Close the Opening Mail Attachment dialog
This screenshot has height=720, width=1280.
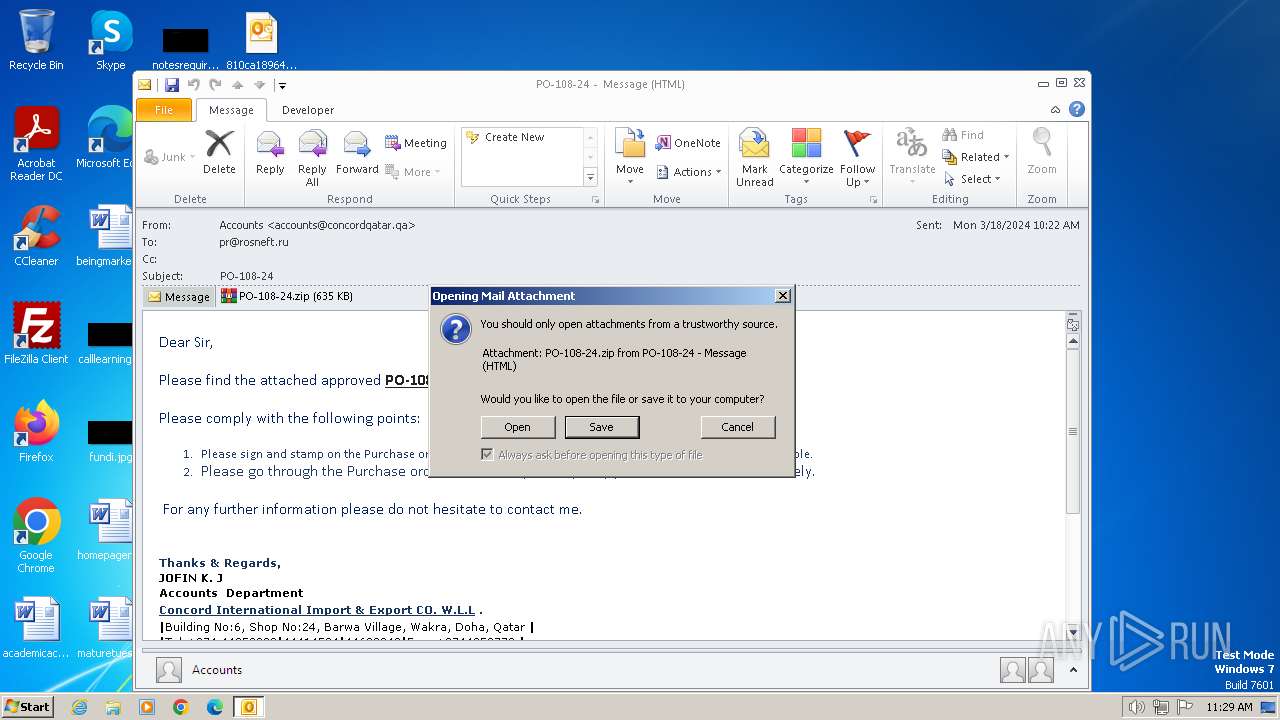[783, 296]
